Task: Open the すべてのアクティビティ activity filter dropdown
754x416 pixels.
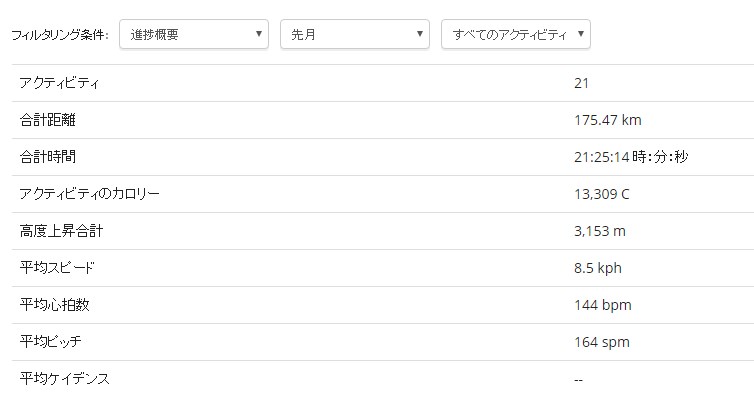Action: [x=516, y=34]
